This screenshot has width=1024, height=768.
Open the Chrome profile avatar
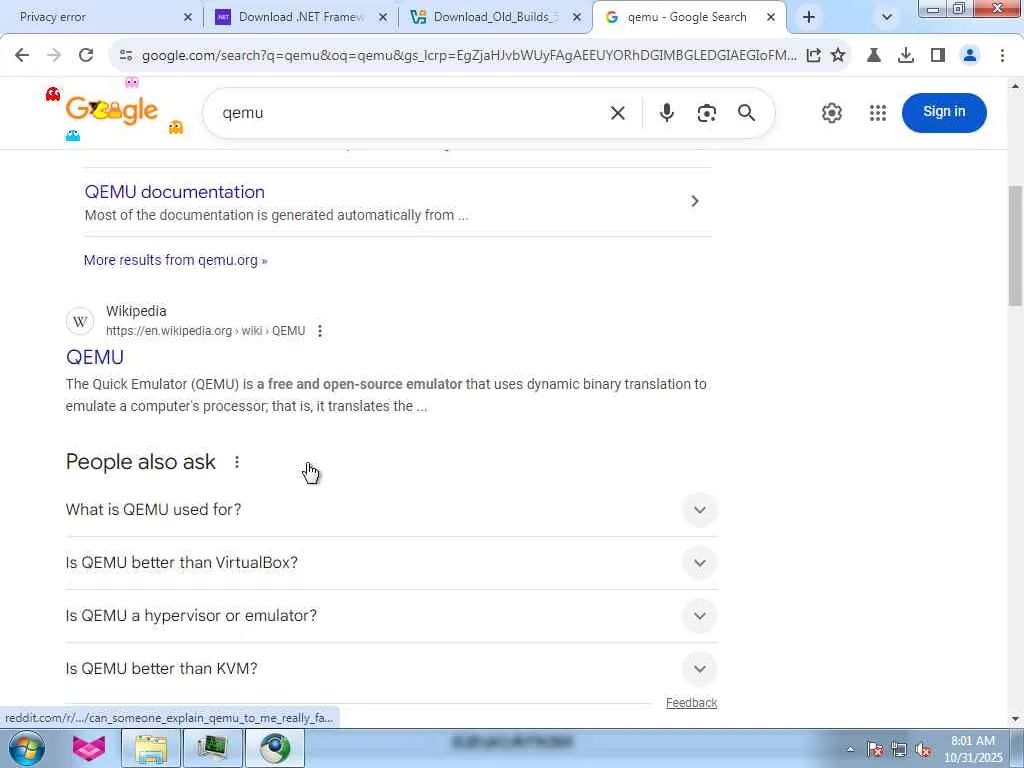click(x=970, y=56)
